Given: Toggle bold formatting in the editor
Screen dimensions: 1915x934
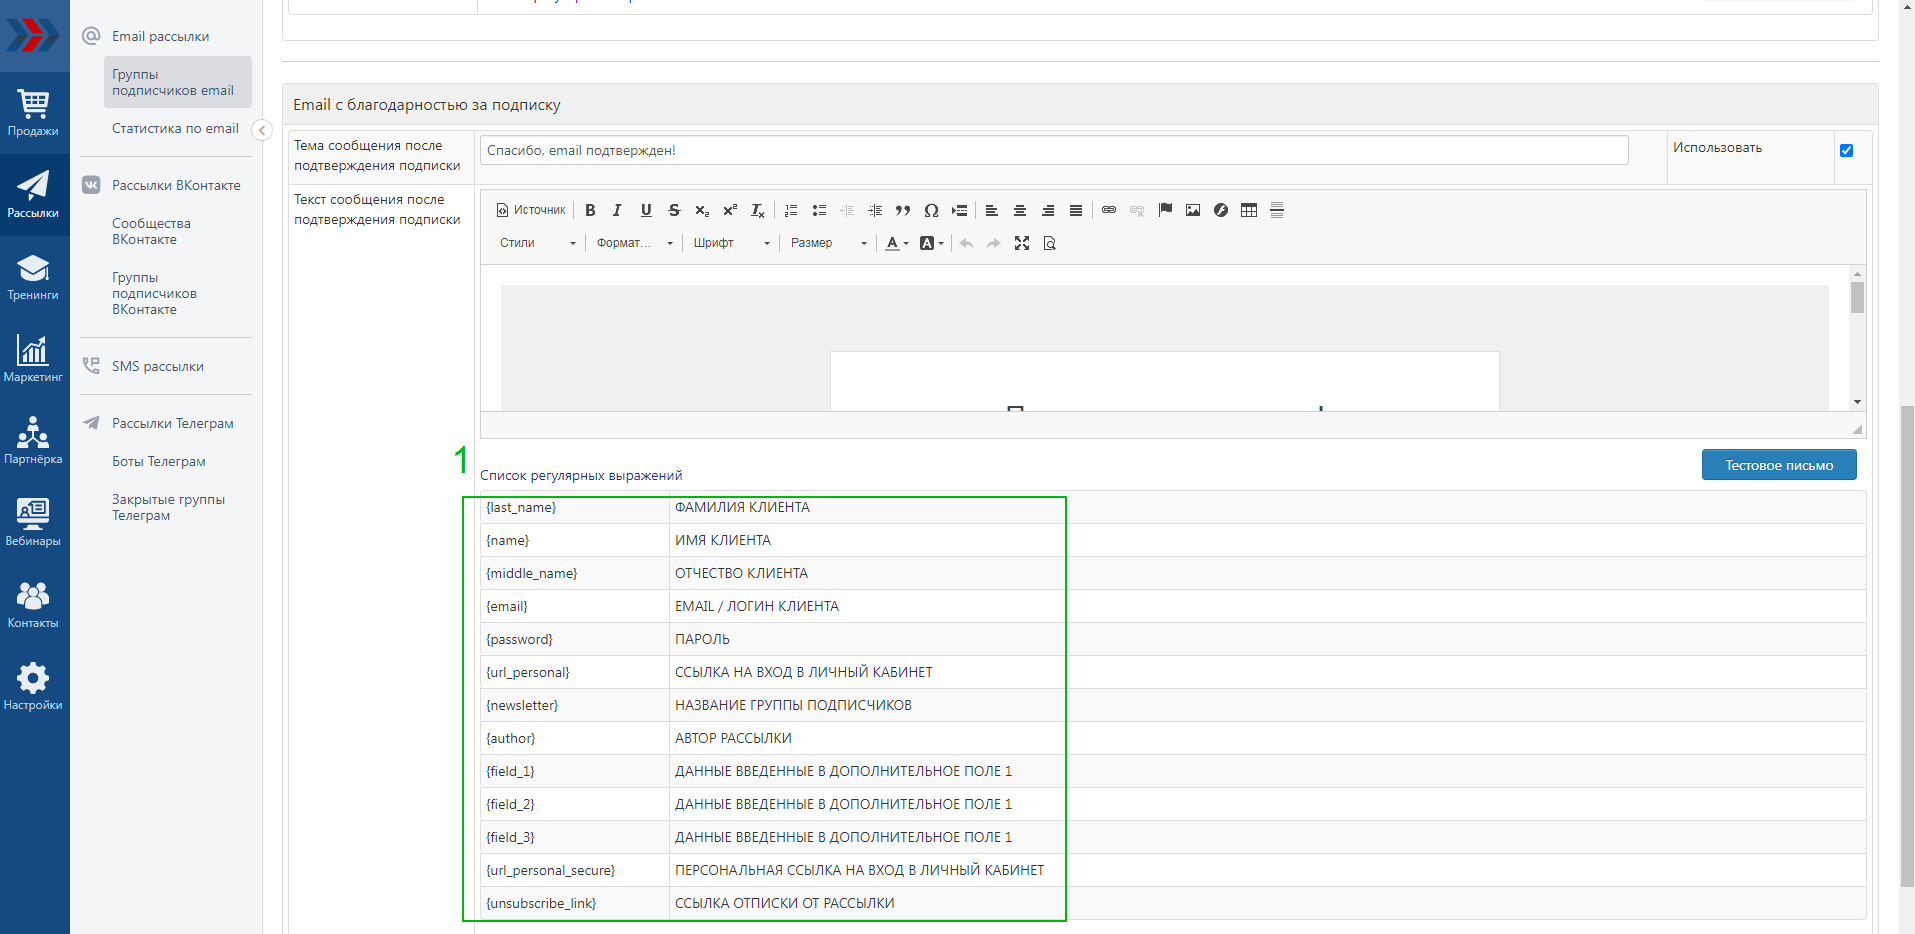Looking at the screenshot, I should pos(590,210).
